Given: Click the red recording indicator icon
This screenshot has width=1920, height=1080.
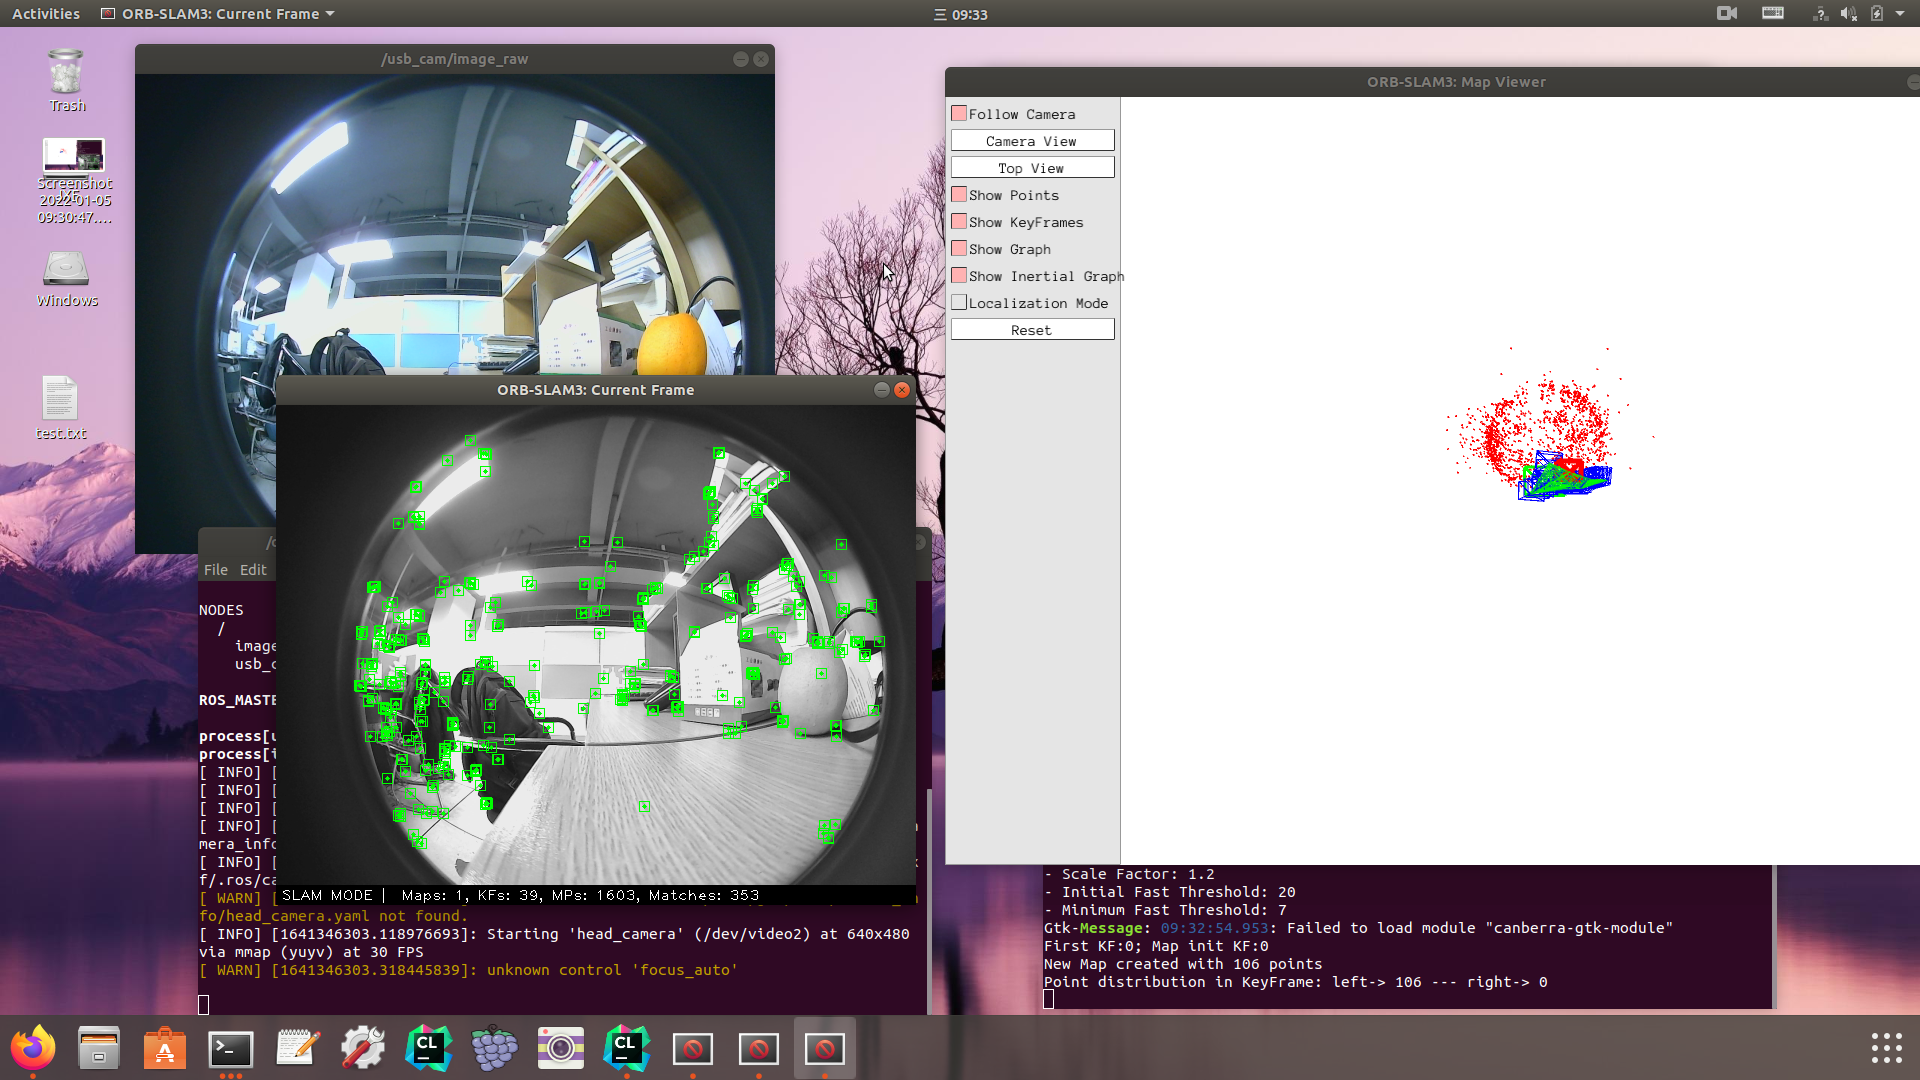Looking at the screenshot, I should point(1725,13).
